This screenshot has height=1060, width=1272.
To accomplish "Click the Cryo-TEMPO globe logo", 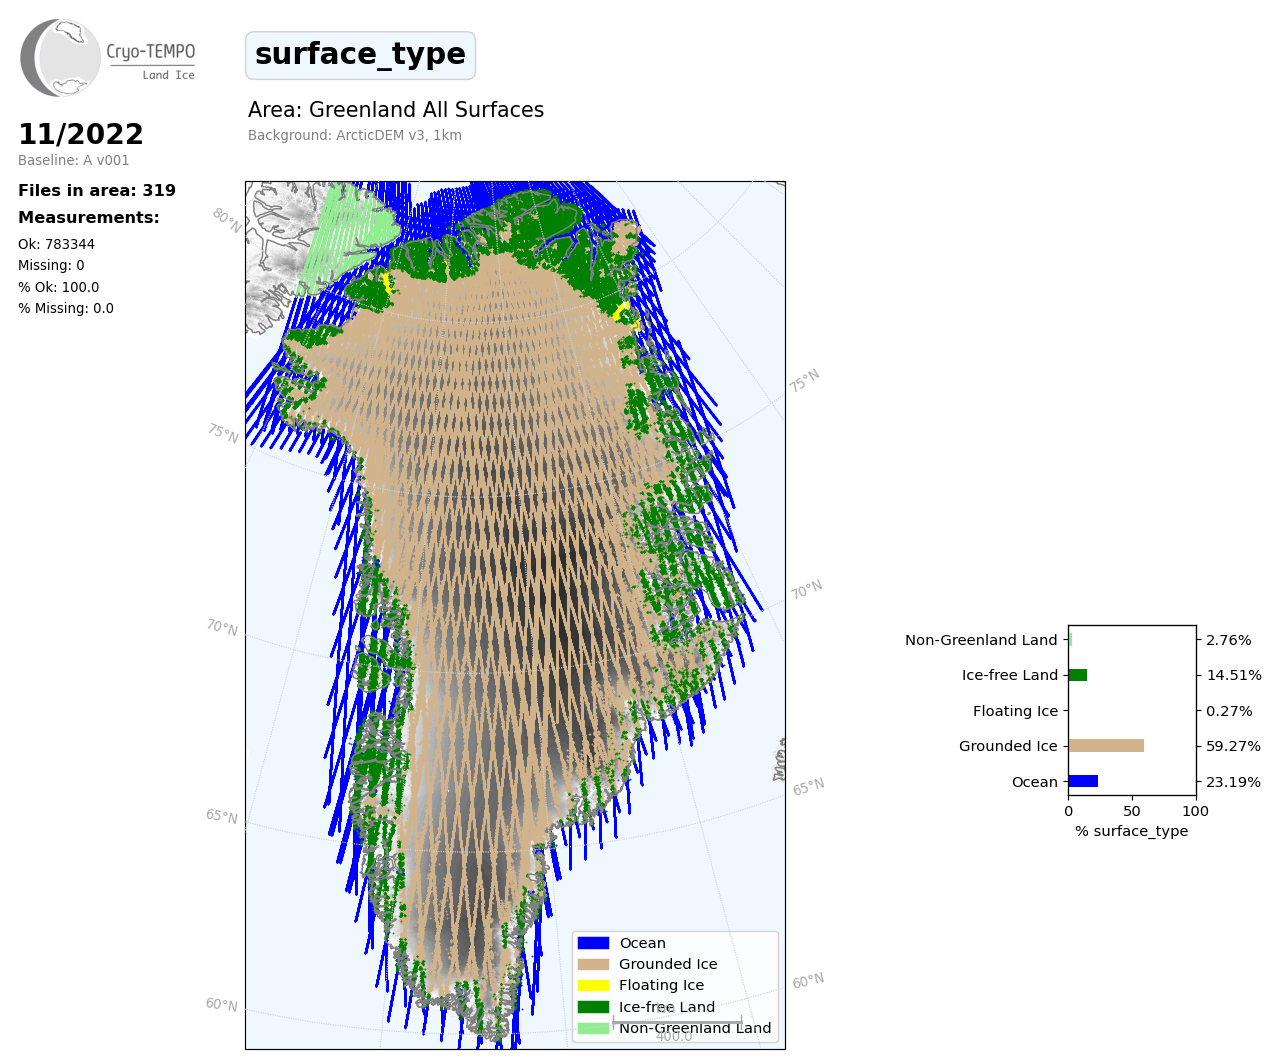I will coord(60,58).
